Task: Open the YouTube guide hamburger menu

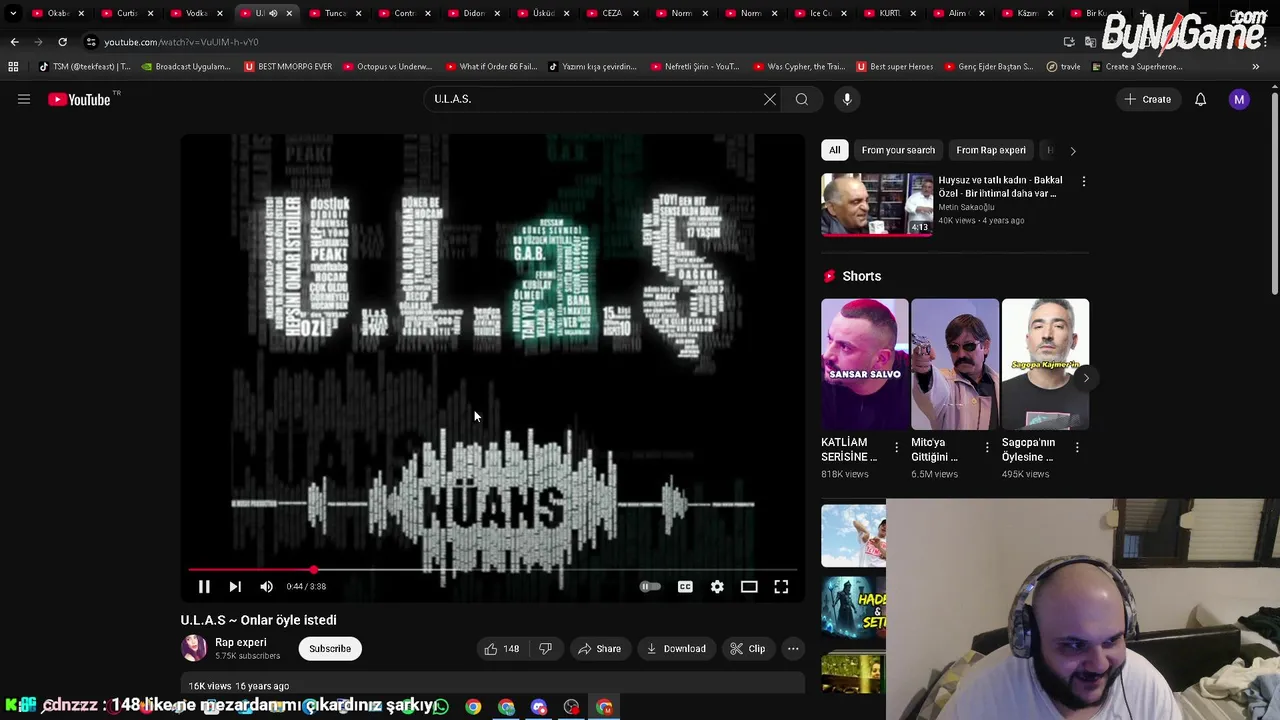Action: coord(24,99)
